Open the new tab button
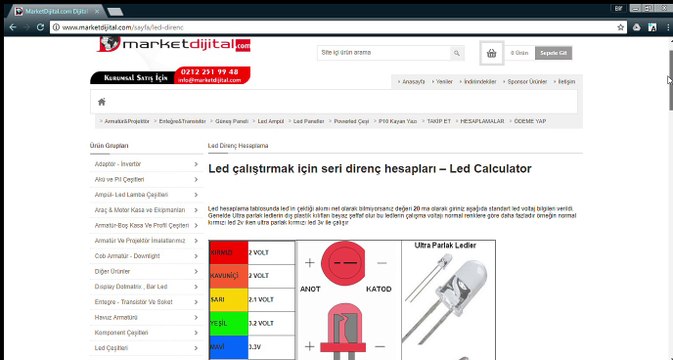The image size is (673, 360). point(115,12)
